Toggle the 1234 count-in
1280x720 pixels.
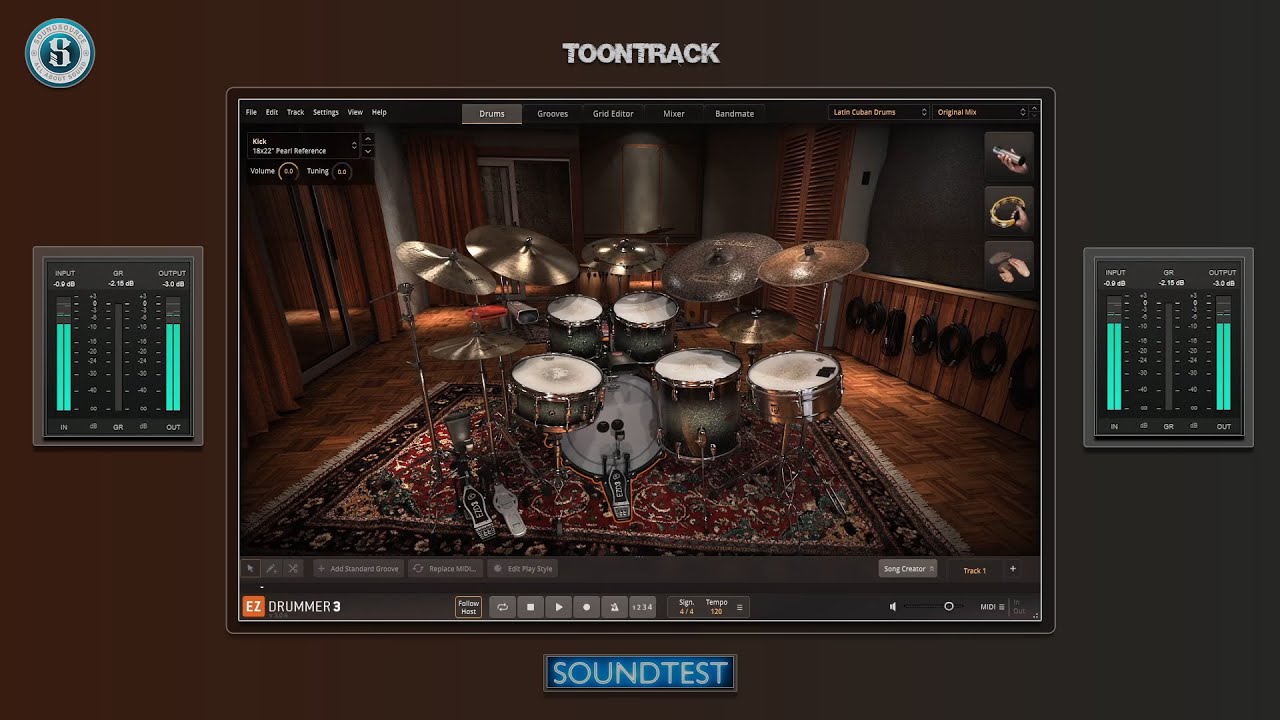click(642, 606)
